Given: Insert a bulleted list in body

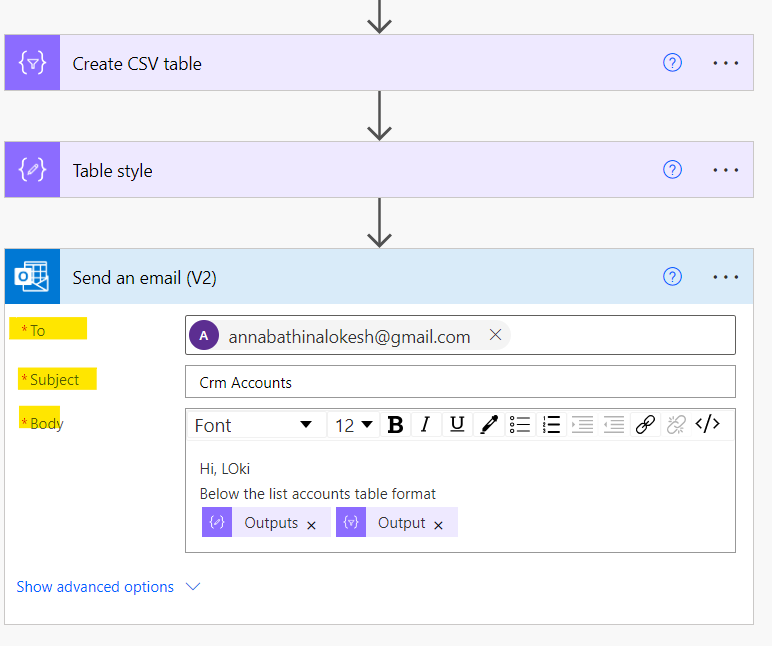Looking at the screenshot, I should pos(520,424).
